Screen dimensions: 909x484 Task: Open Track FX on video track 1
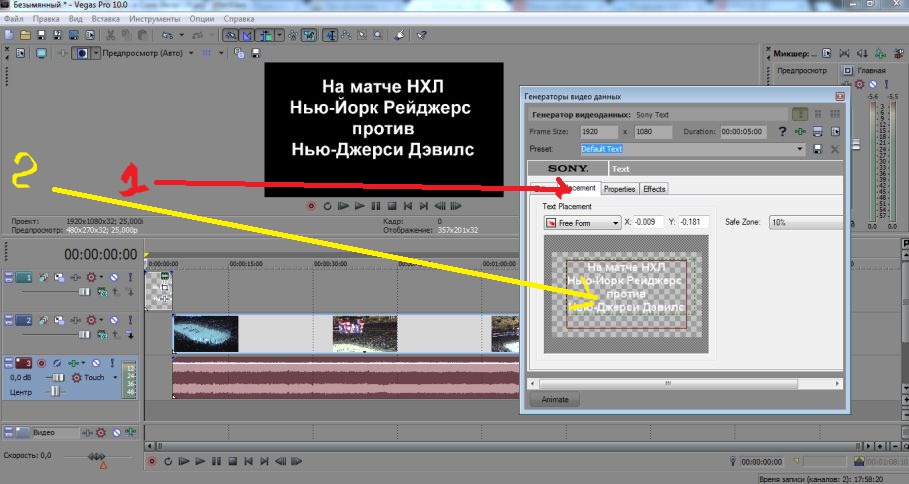pos(75,278)
